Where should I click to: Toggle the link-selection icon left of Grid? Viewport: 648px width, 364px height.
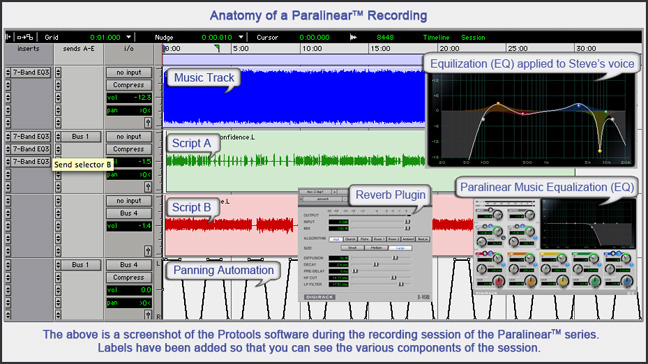point(25,37)
